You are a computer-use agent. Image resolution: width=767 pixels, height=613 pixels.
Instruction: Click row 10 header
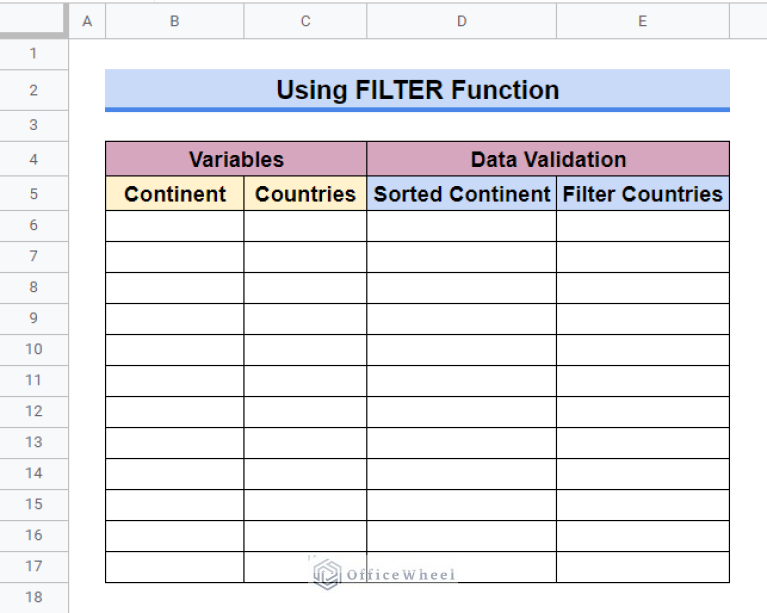pos(34,349)
